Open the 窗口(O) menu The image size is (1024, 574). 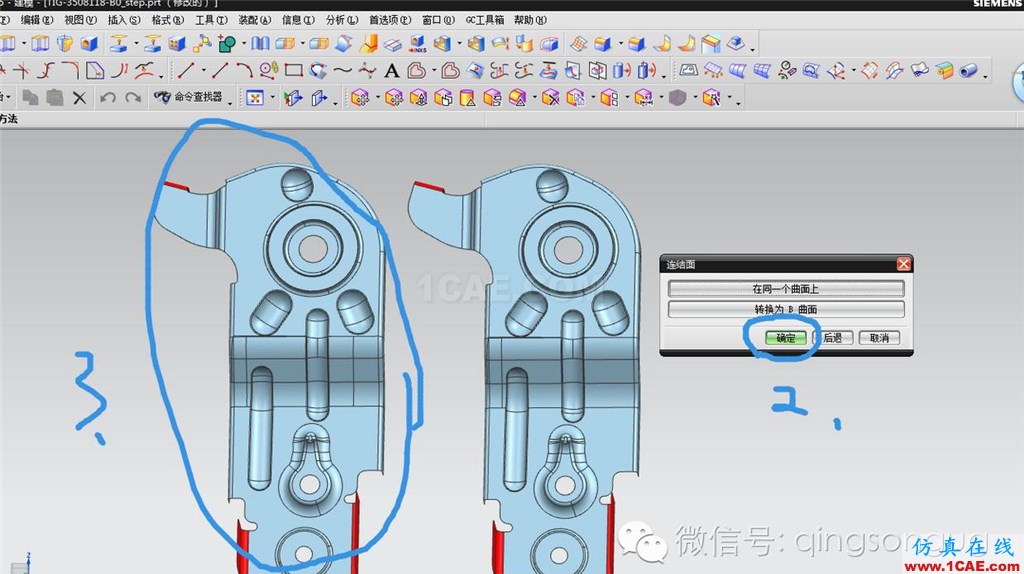tap(438, 20)
